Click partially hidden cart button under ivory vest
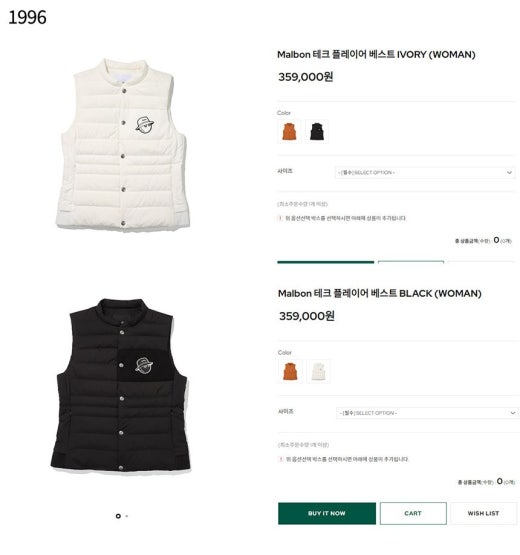This screenshot has height=555, width=520. coord(411,262)
